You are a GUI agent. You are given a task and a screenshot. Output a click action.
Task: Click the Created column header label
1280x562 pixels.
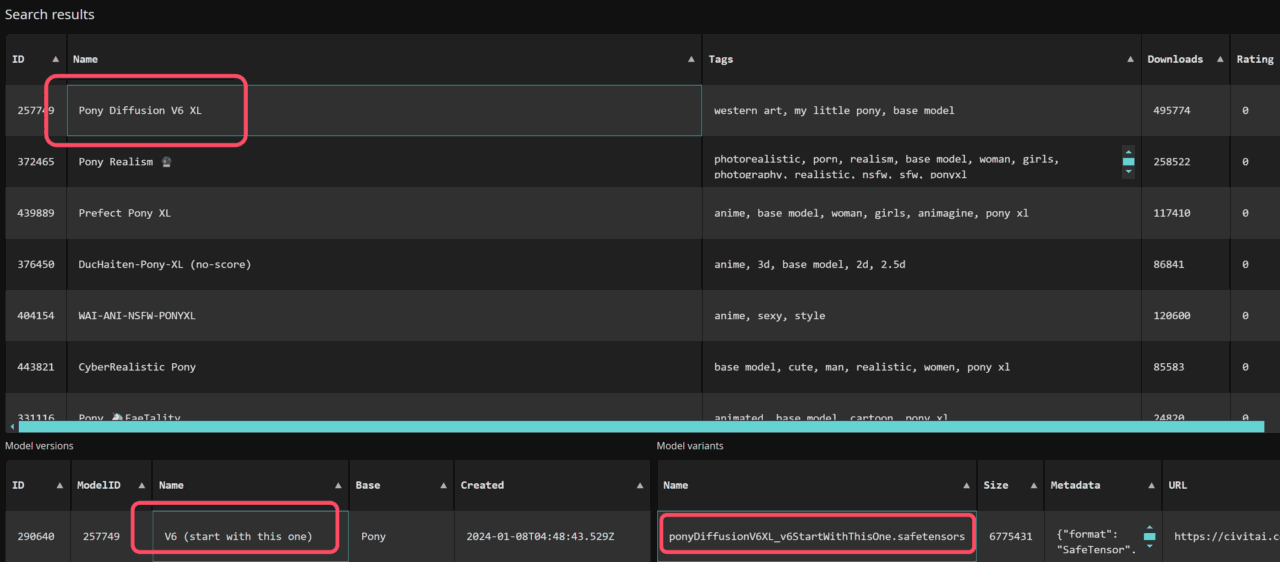[482, 486]
